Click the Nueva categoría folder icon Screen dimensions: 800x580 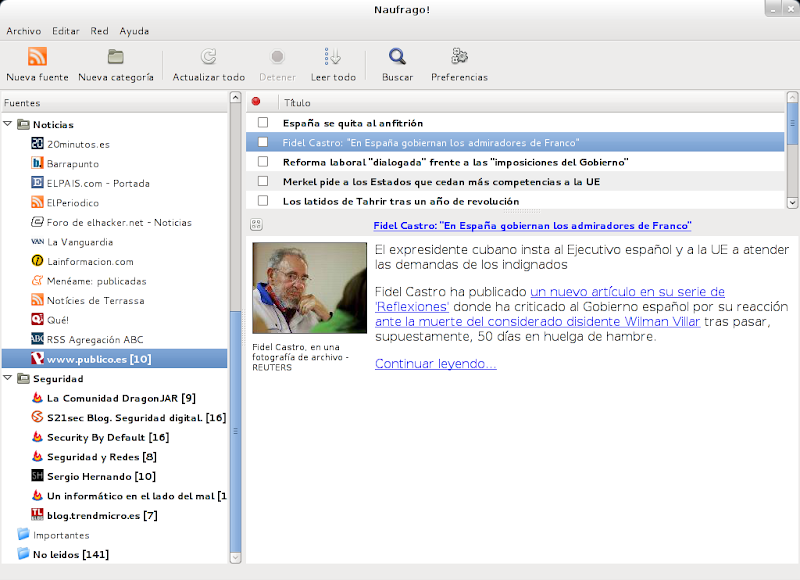tap(116, 57)
